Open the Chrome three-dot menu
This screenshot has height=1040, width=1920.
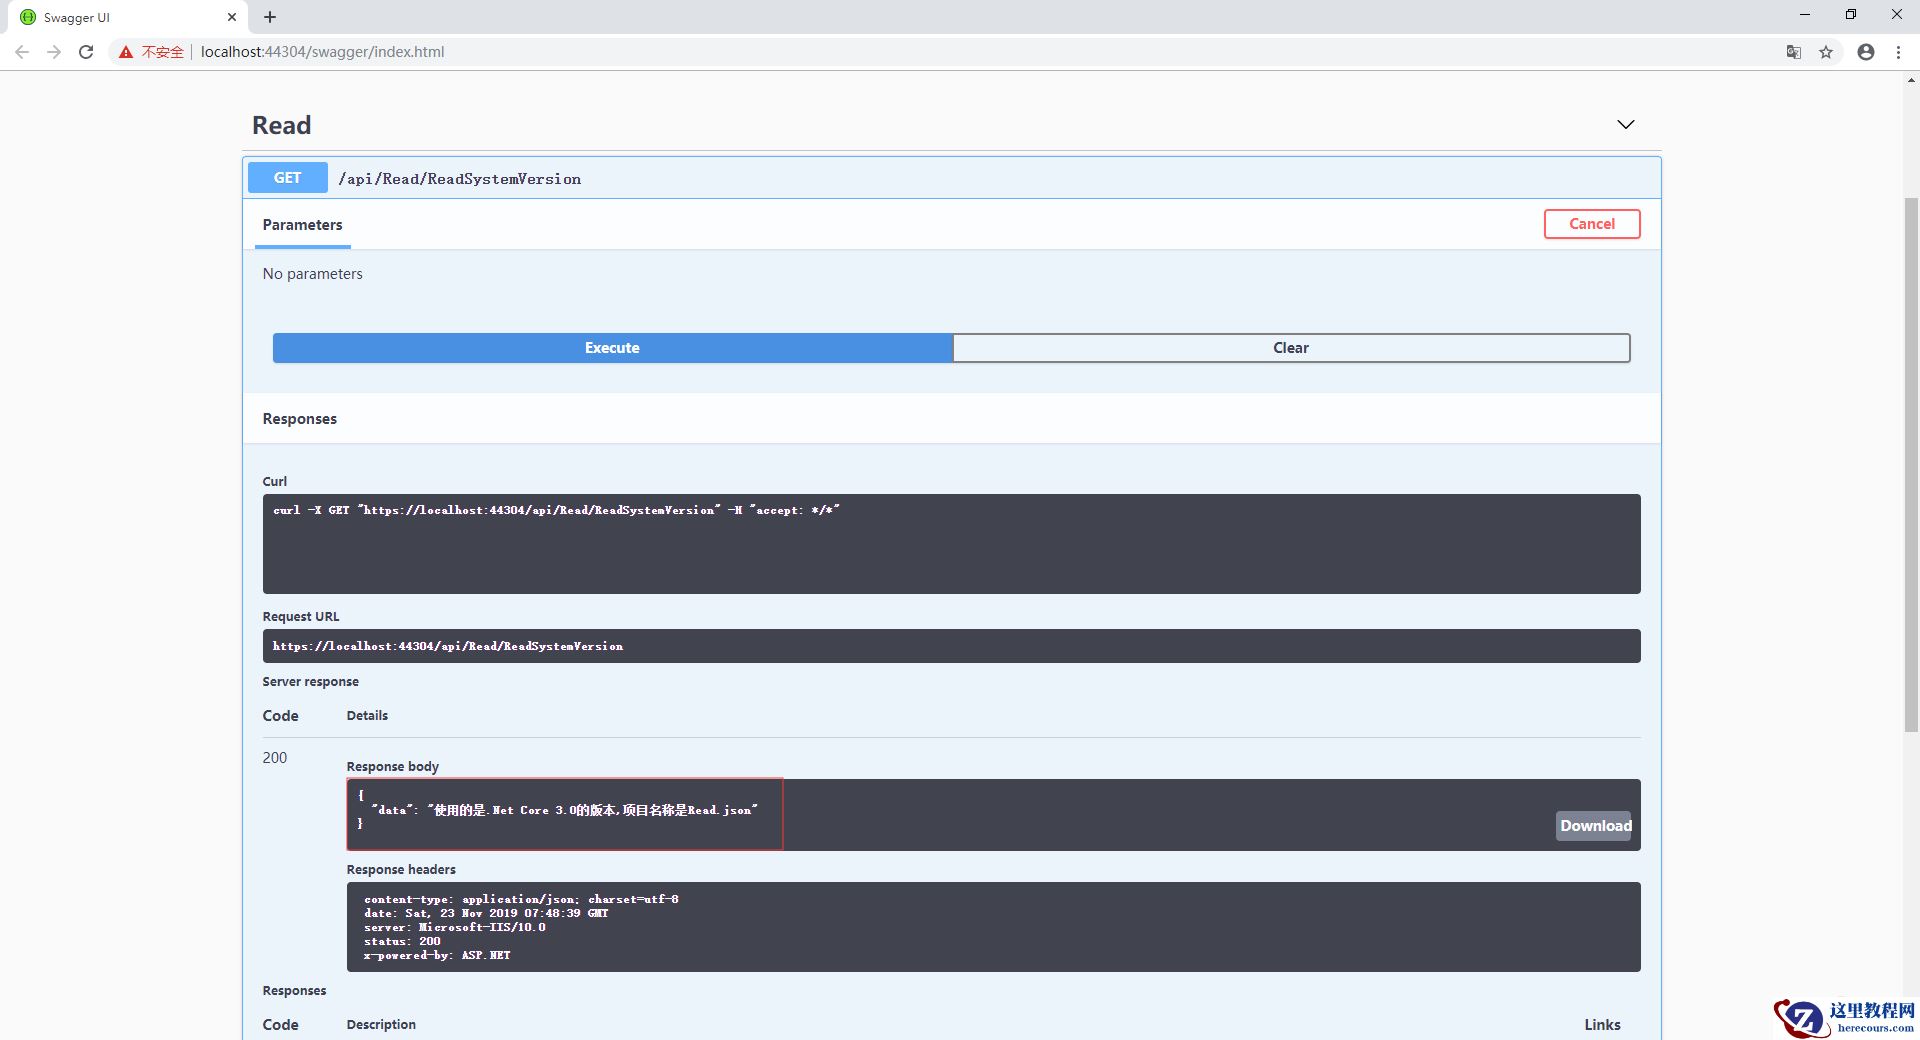coord(1898,52)
